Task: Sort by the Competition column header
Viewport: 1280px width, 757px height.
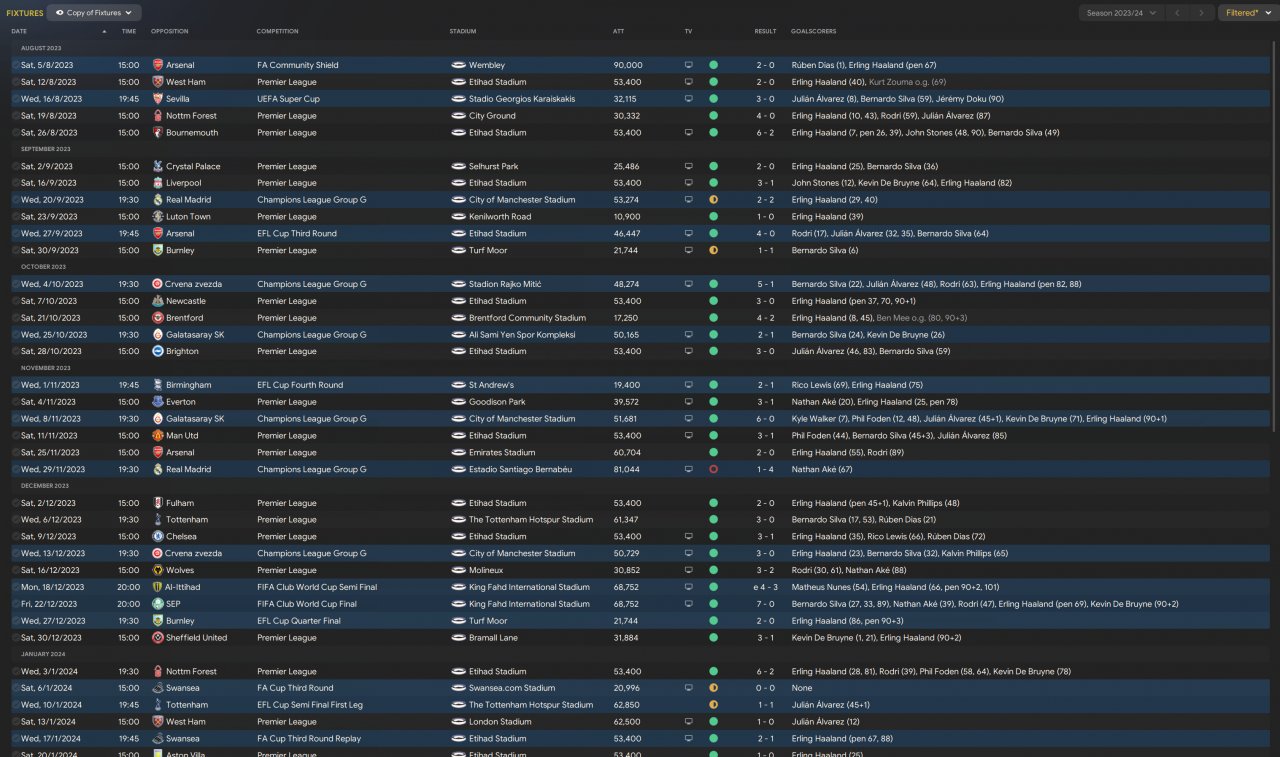Action: [x=278, y=31]
